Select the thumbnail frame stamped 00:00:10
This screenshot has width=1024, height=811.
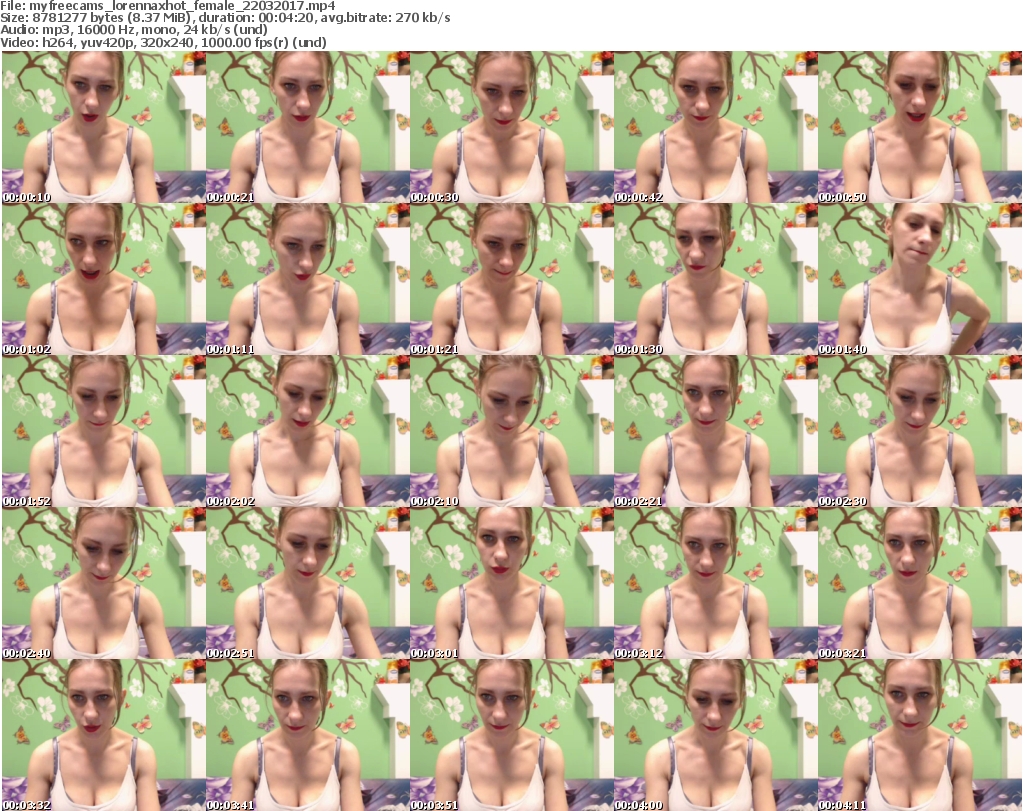pos(104,127)
